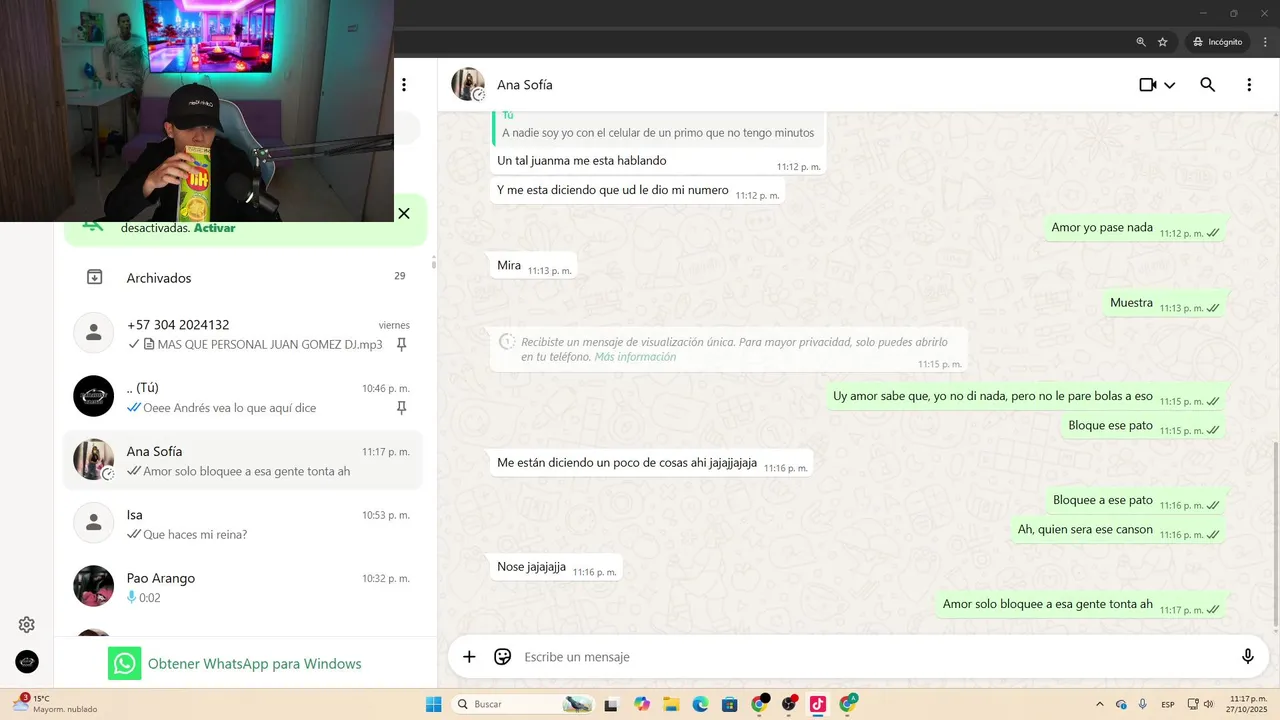1280x720 pixels.
Task: Click Pao Arango's profile picture
Action: [94, 586]
